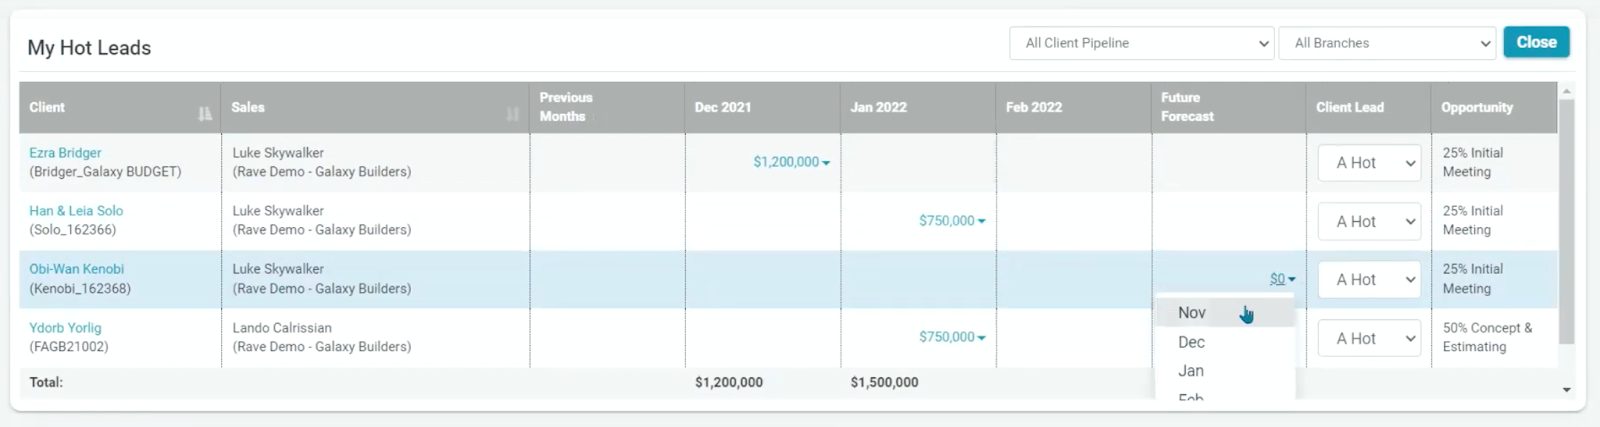The image size is (1600, 427).
Task: Click the $0 Future Forecast value
Action: [x=1278, y=279]
